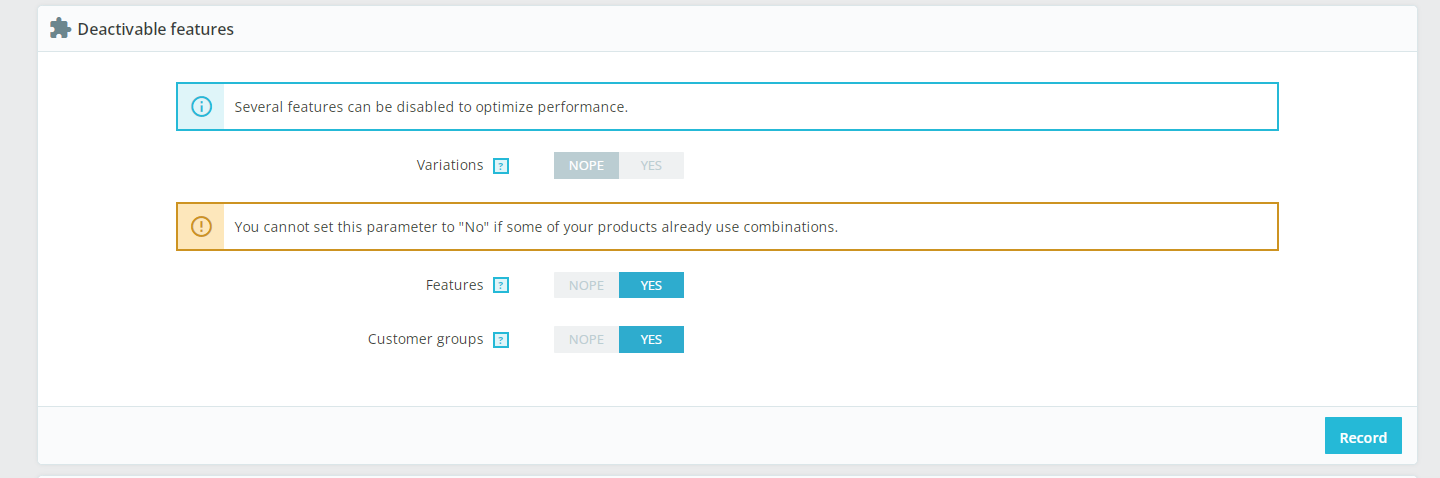Open the help tooltip icon next to Features
Screen dimensions: 1440x478
point(502,286)
